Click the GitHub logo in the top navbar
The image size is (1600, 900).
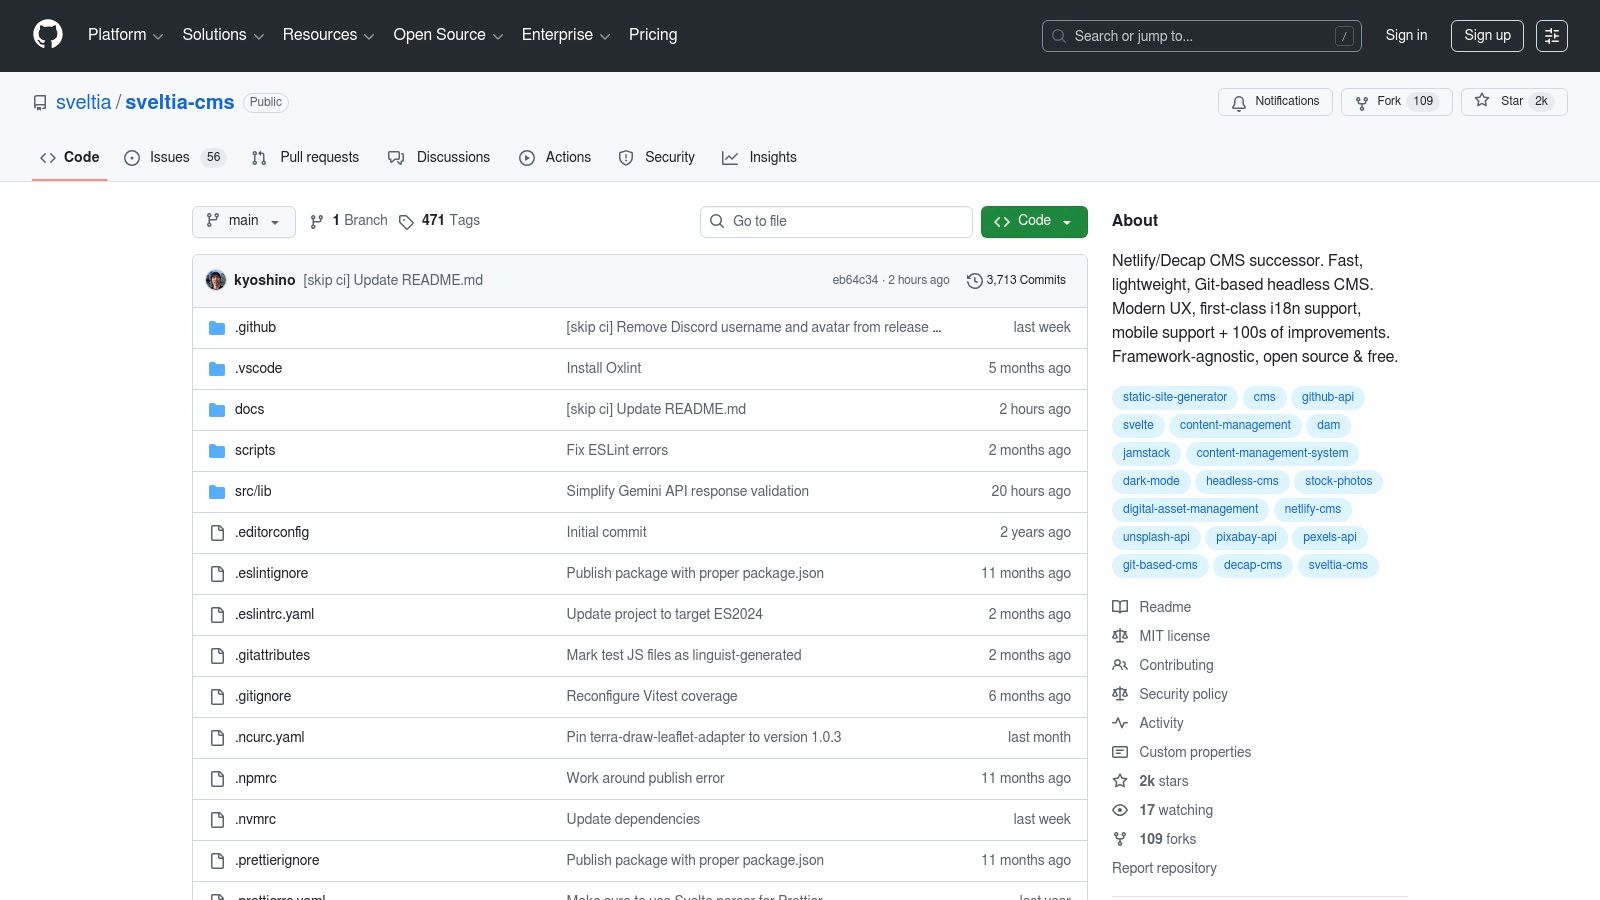click(47, 35)
